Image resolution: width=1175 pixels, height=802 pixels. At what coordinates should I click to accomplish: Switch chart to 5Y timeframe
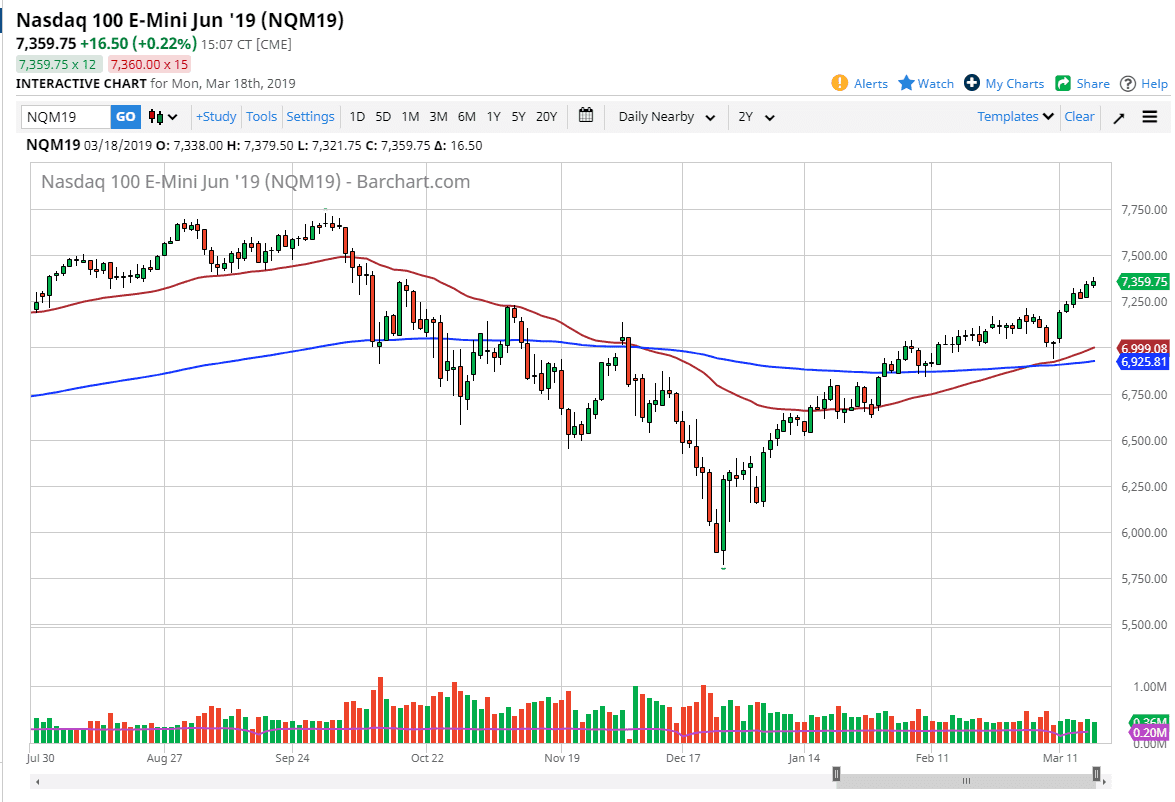point(519,117)
